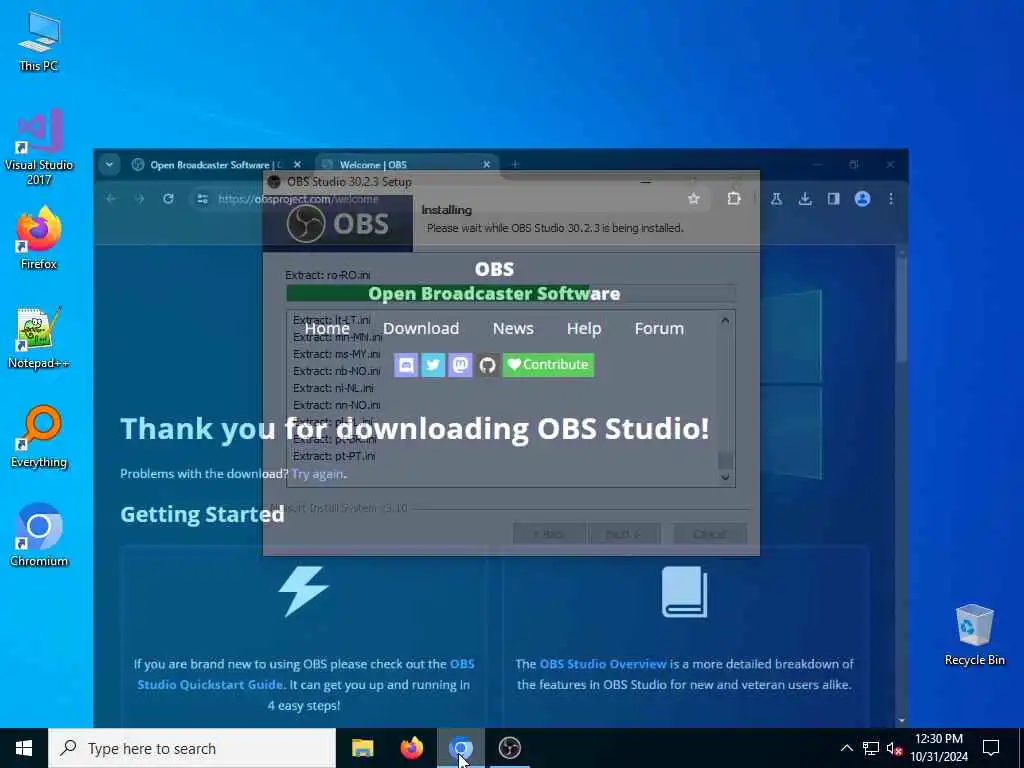This screenshot has width=1024, height=768.
Task: Open the notification center icon
Action: click(x=991, y=748)
